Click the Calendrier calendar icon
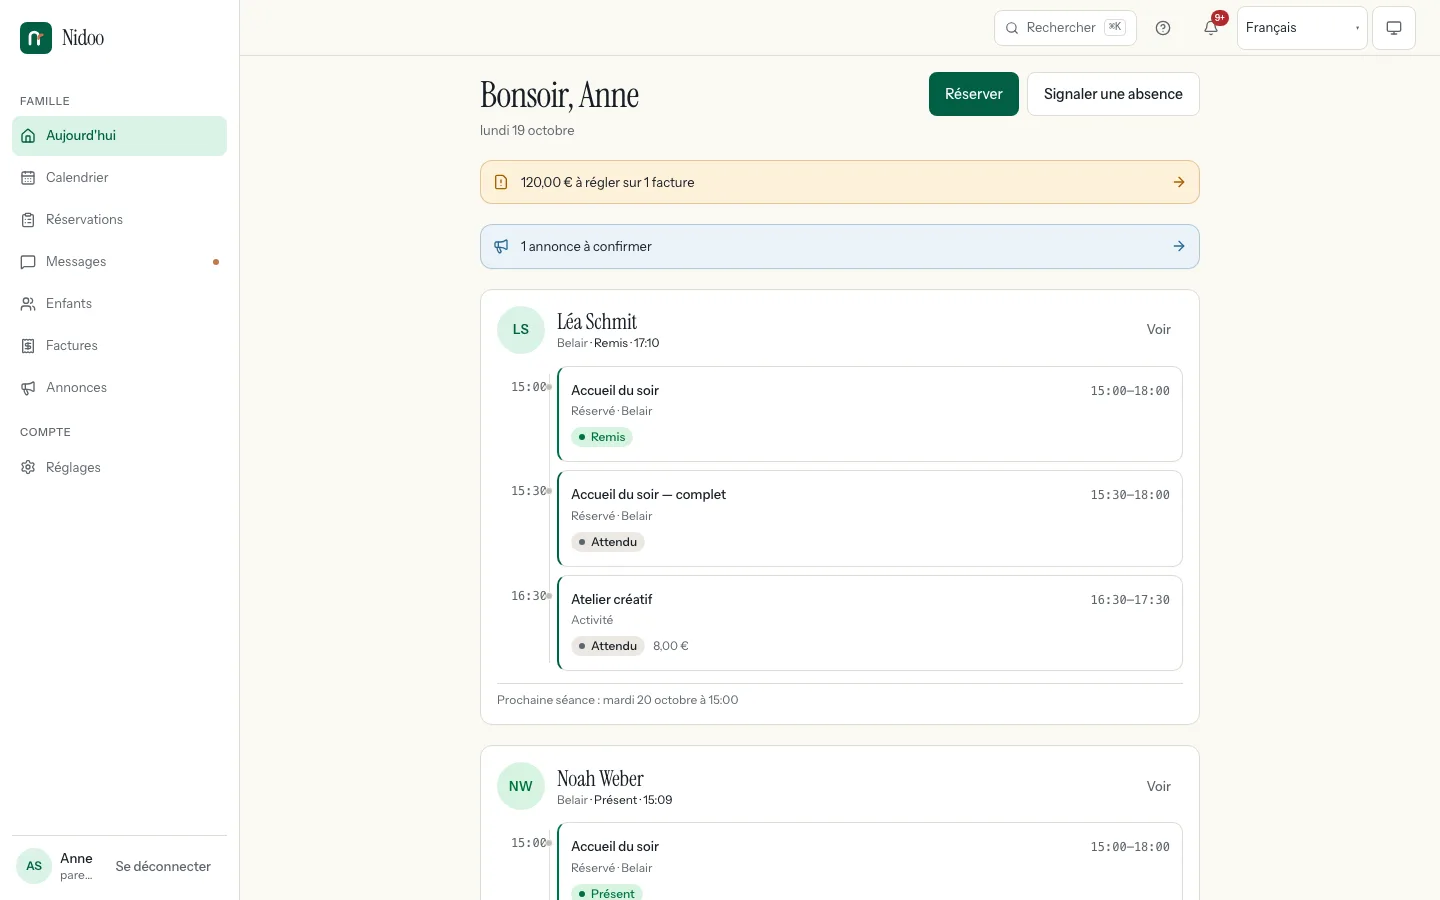This screenshot has height=900, width=1440. [28, 178]
